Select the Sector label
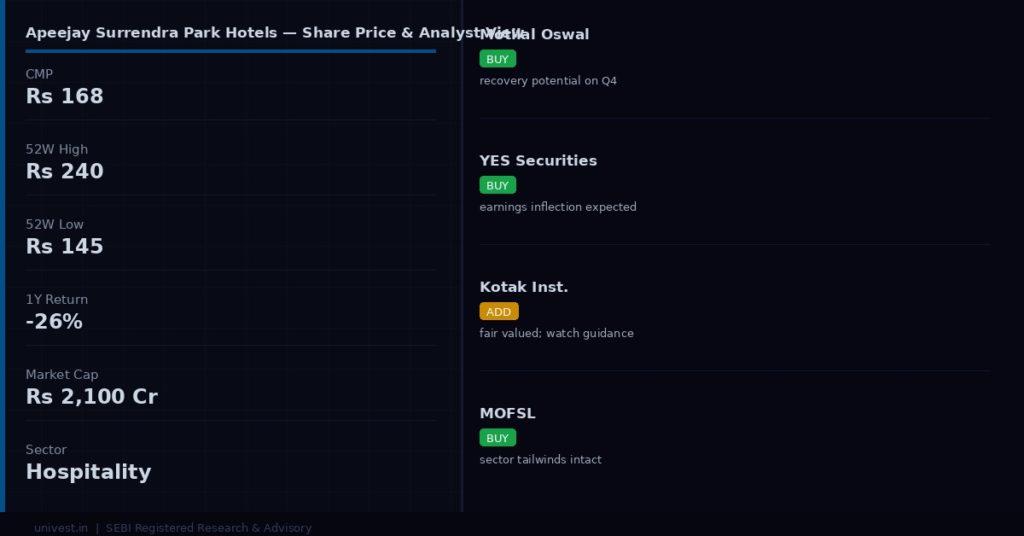 [x=46, y=450]
